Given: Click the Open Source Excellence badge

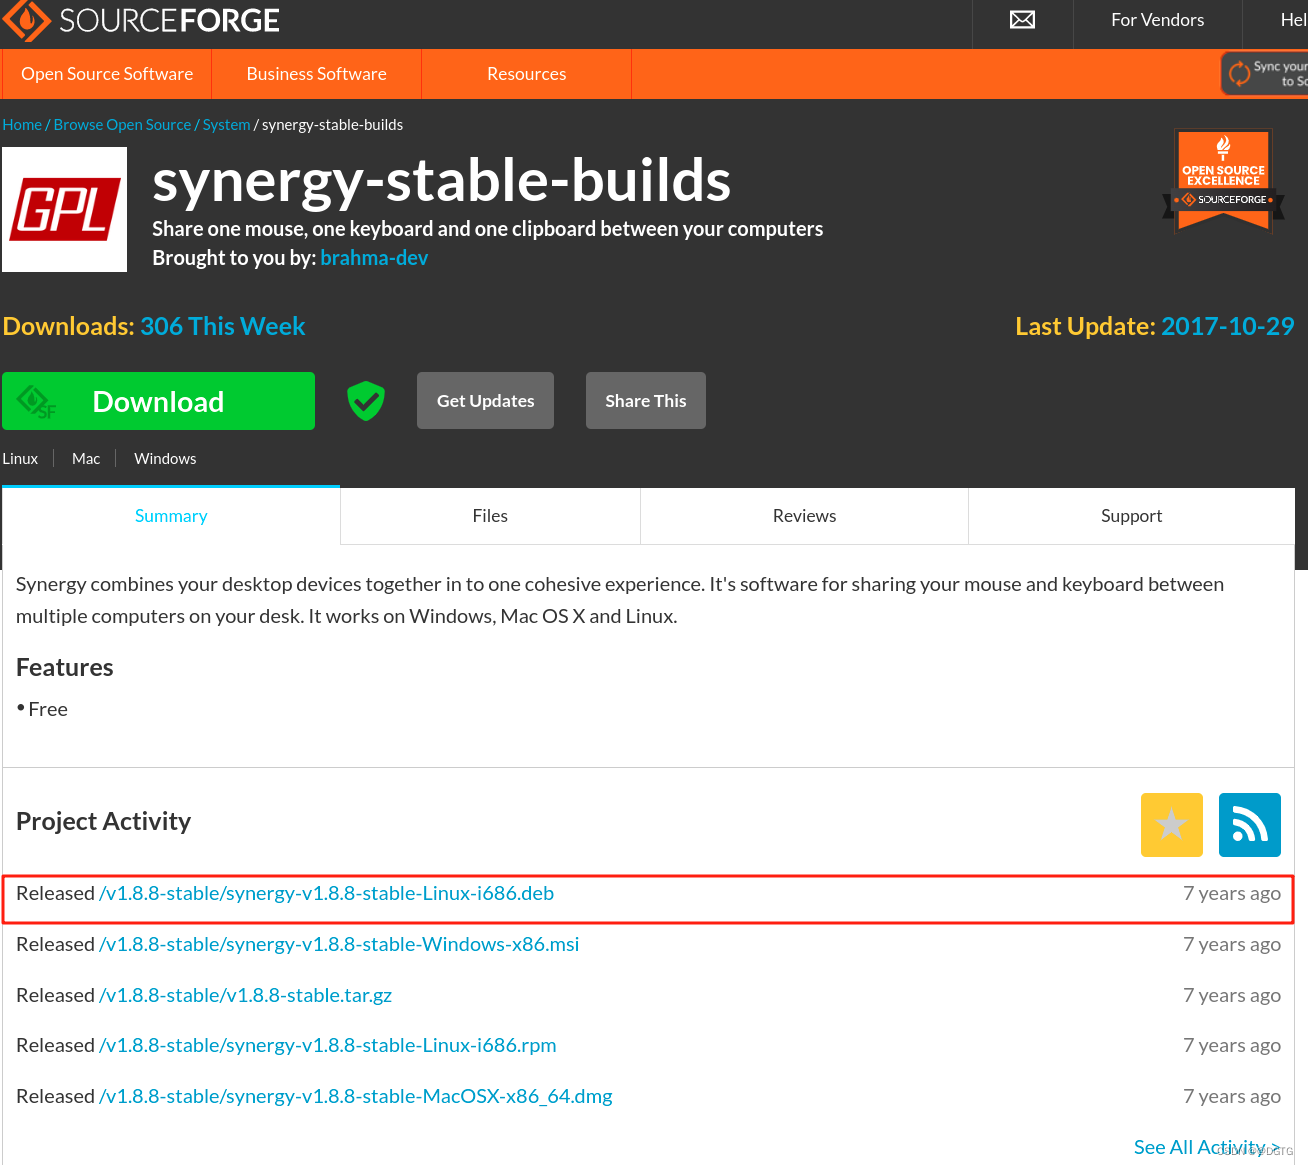Looking at the screenshot, I should pos(1224,180).
